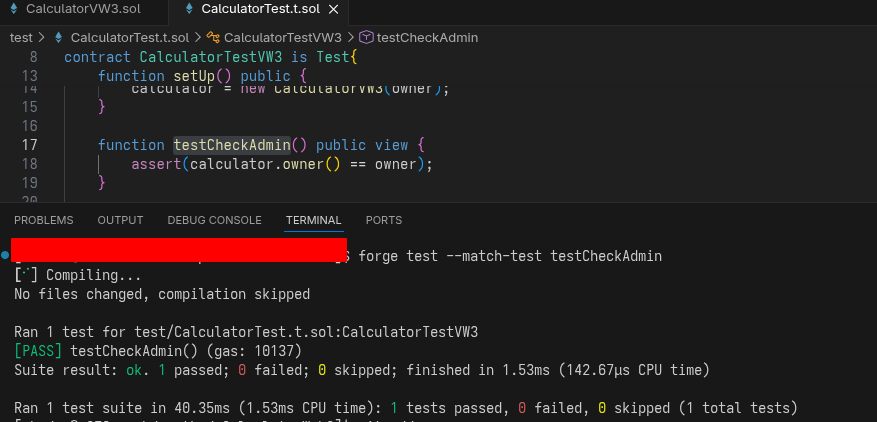The height and width of the screenshot is (422, 877).
Task: Click the class icon beside the CalculatorTestVW3 breadcrumb
Action: 213,37
